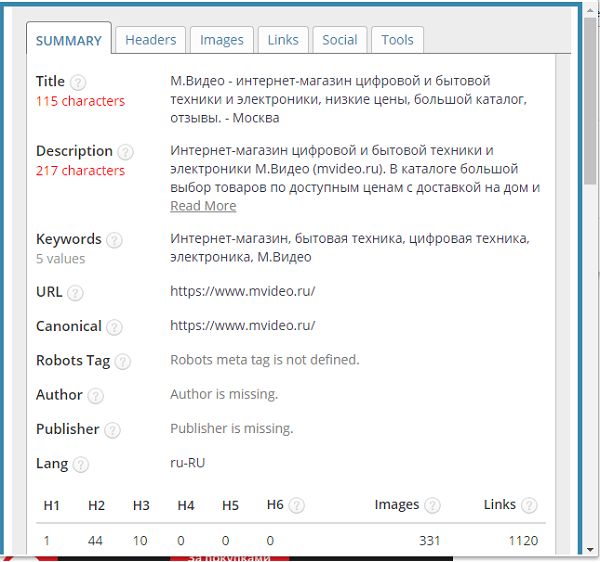Click the outer scrollbar down arrow

point(590,550)
